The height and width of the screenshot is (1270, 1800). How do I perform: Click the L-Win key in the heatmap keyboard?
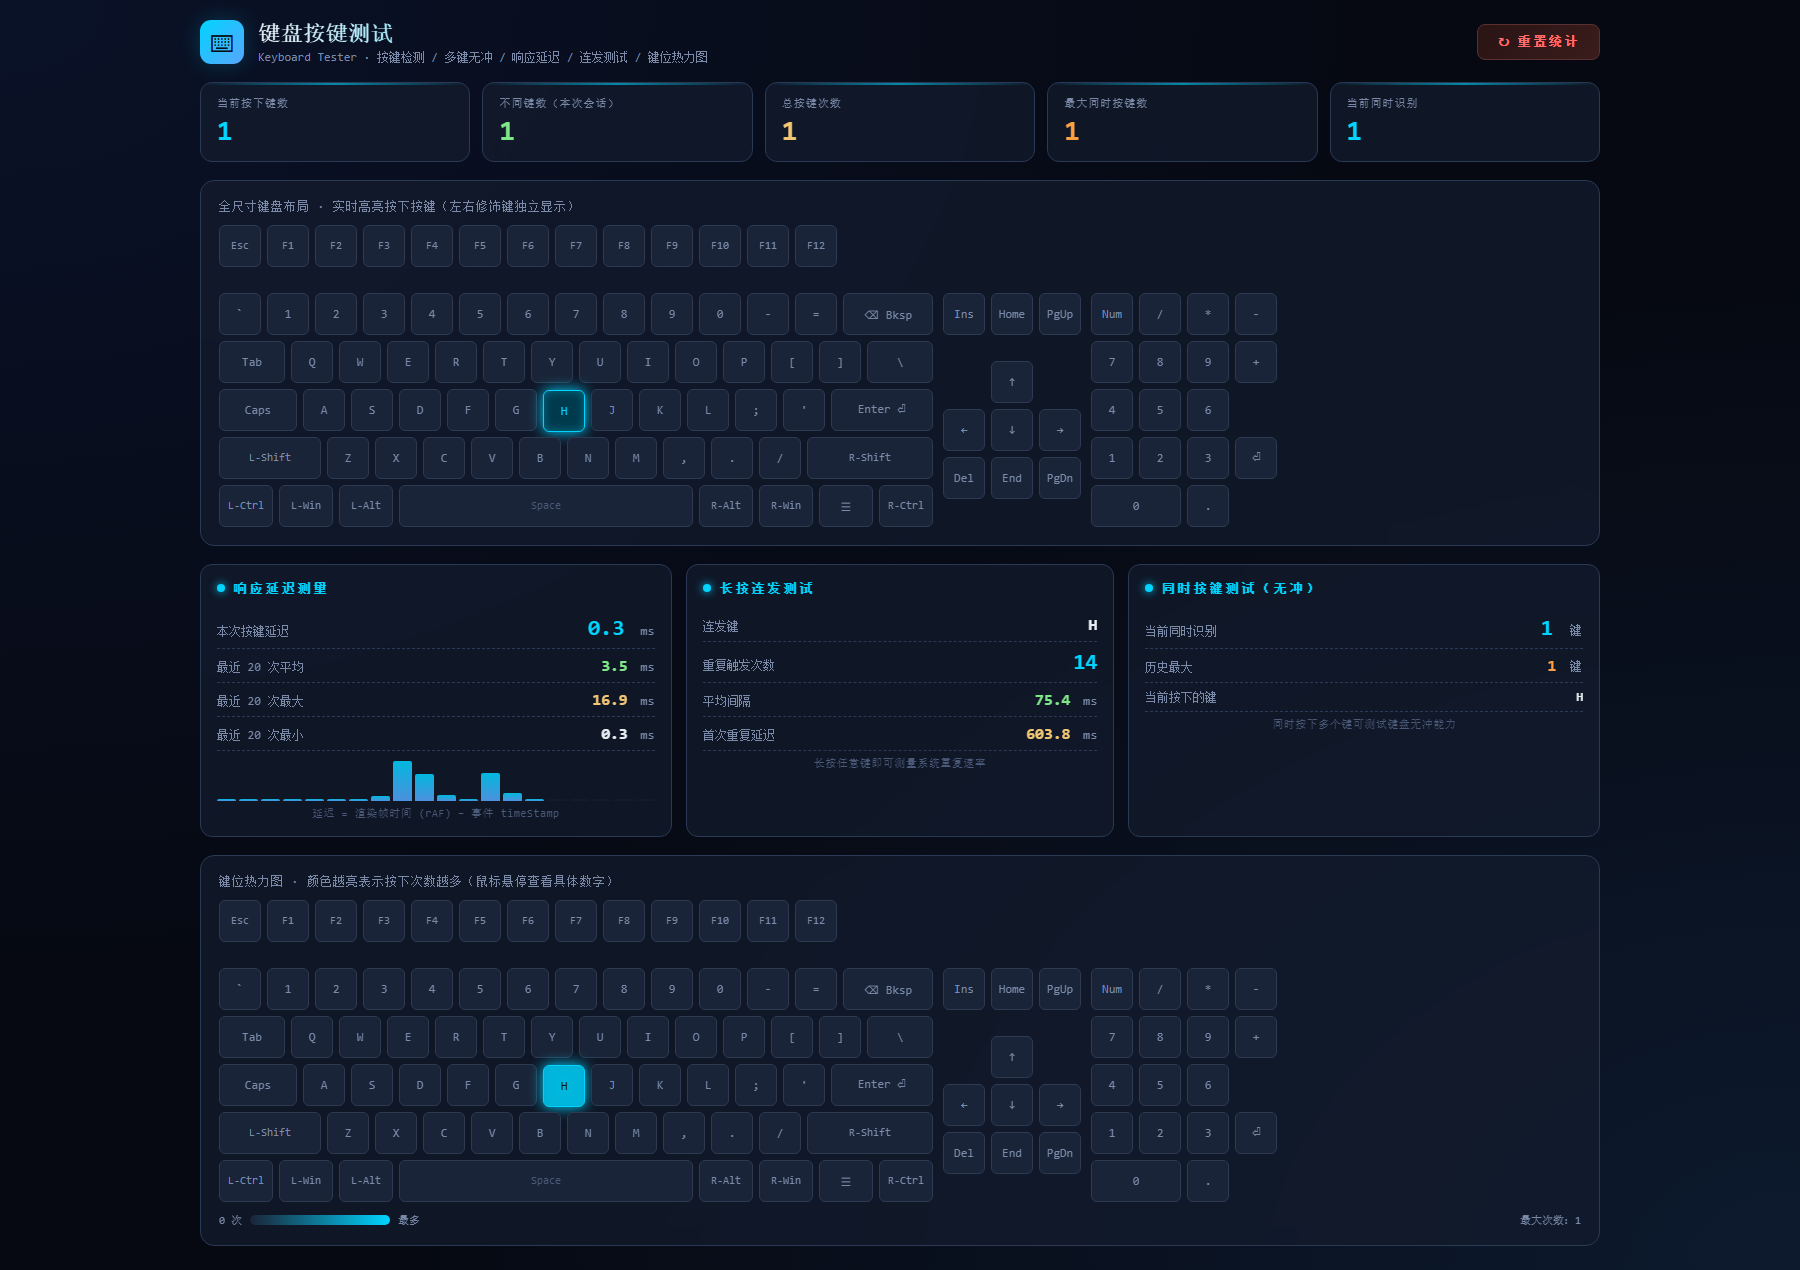point(306,1181)
